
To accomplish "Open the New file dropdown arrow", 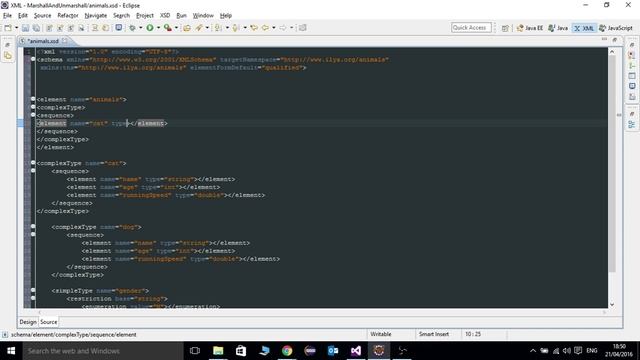I will tap(16, 28).
